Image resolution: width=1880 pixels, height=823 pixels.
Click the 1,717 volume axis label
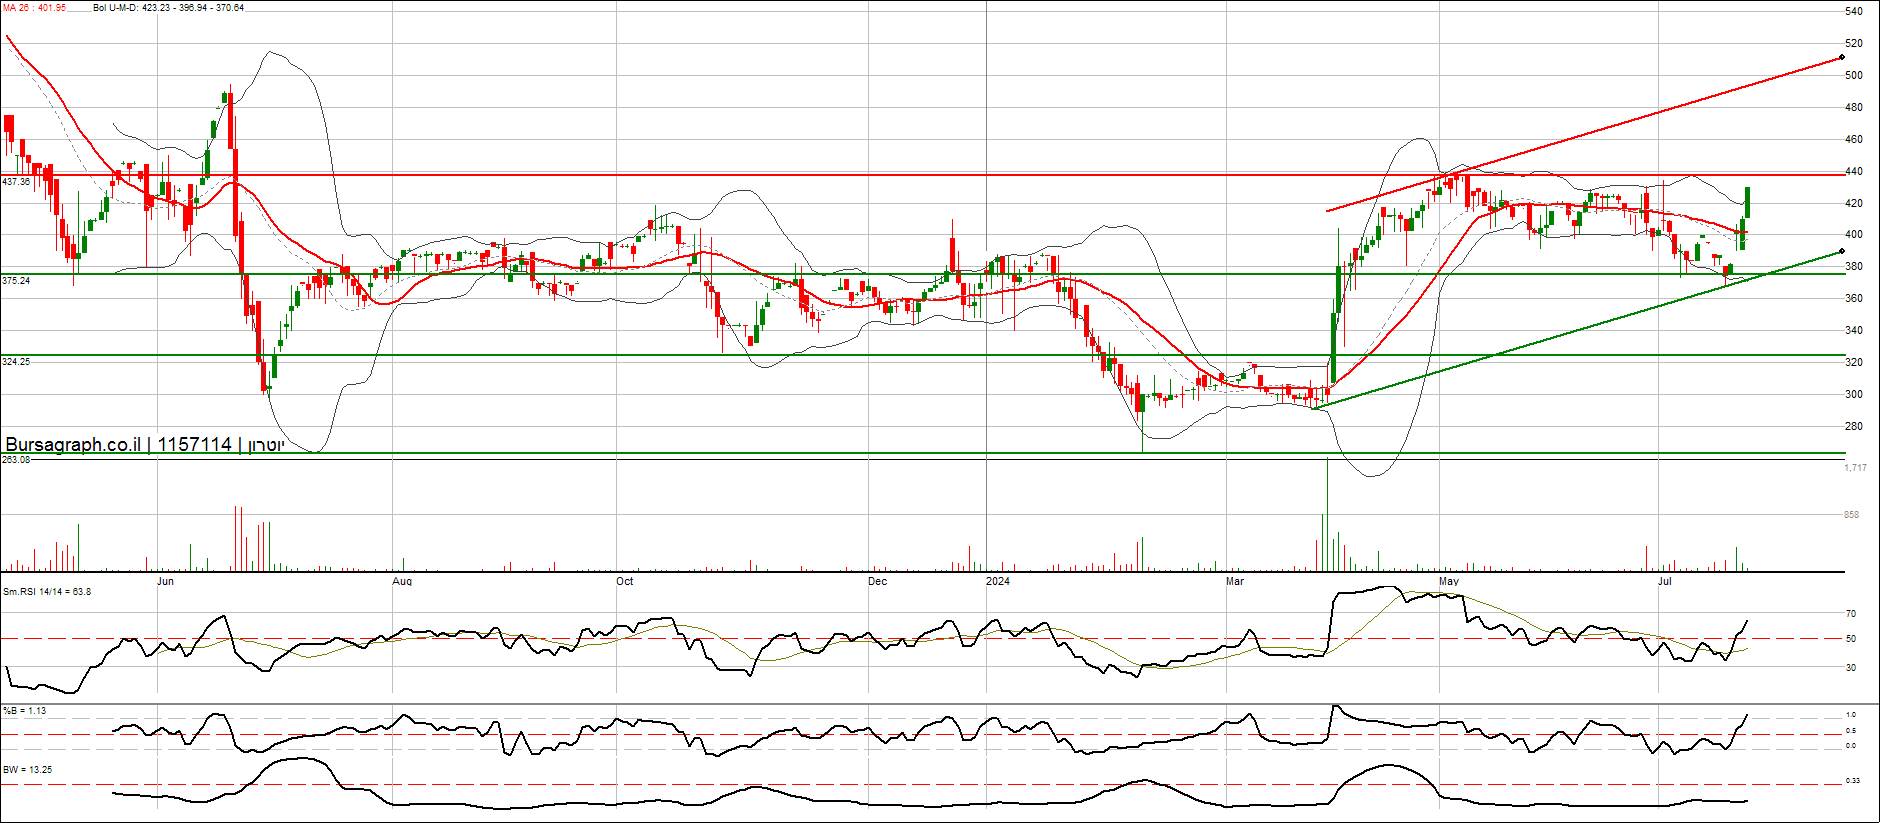tap(1855, 468)
